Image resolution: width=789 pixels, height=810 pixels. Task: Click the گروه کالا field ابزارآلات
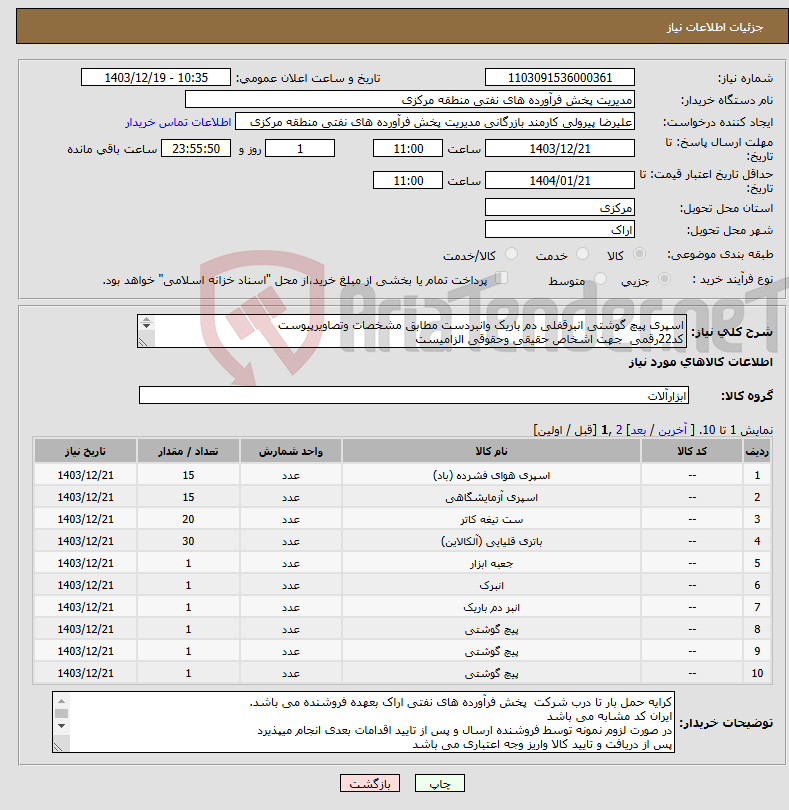click(x=414, y=395)
